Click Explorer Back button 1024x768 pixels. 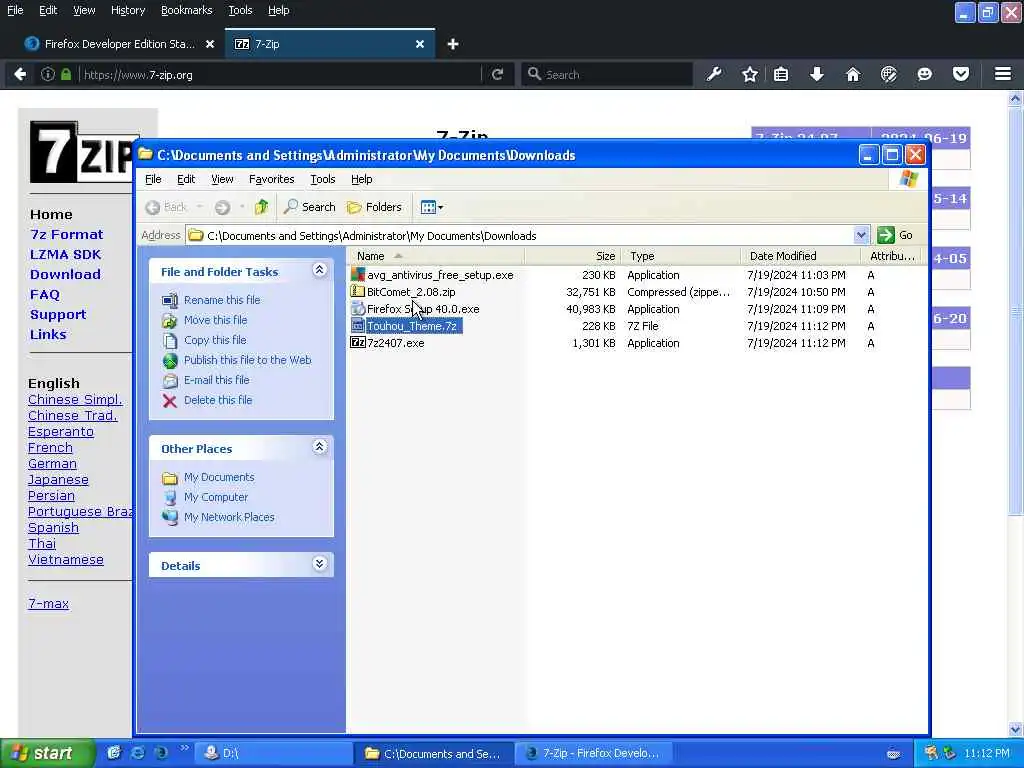click(167, 207)
